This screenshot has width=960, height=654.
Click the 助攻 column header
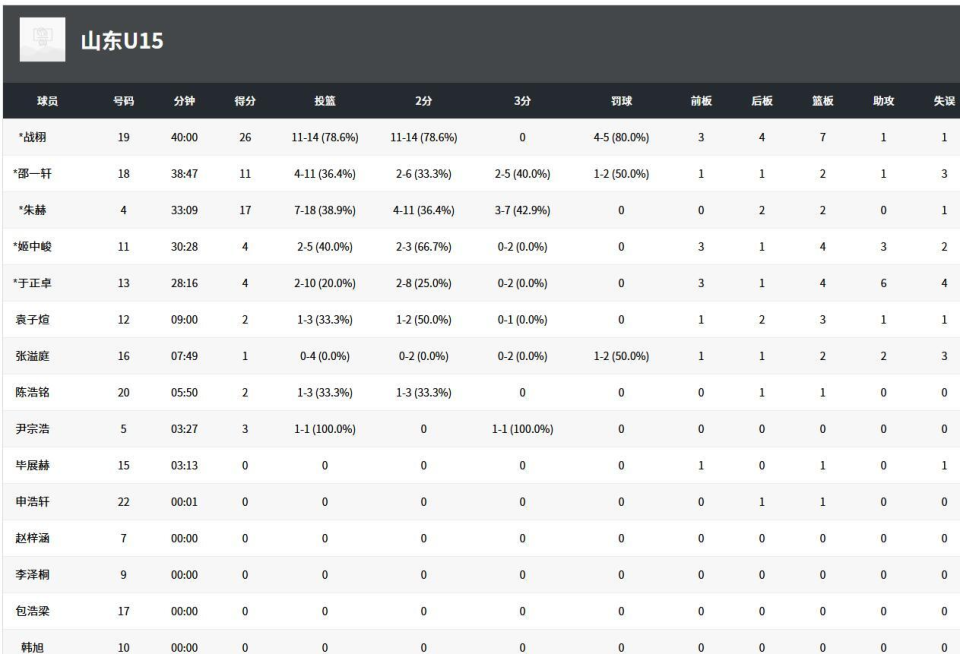(x=883, y=100)
